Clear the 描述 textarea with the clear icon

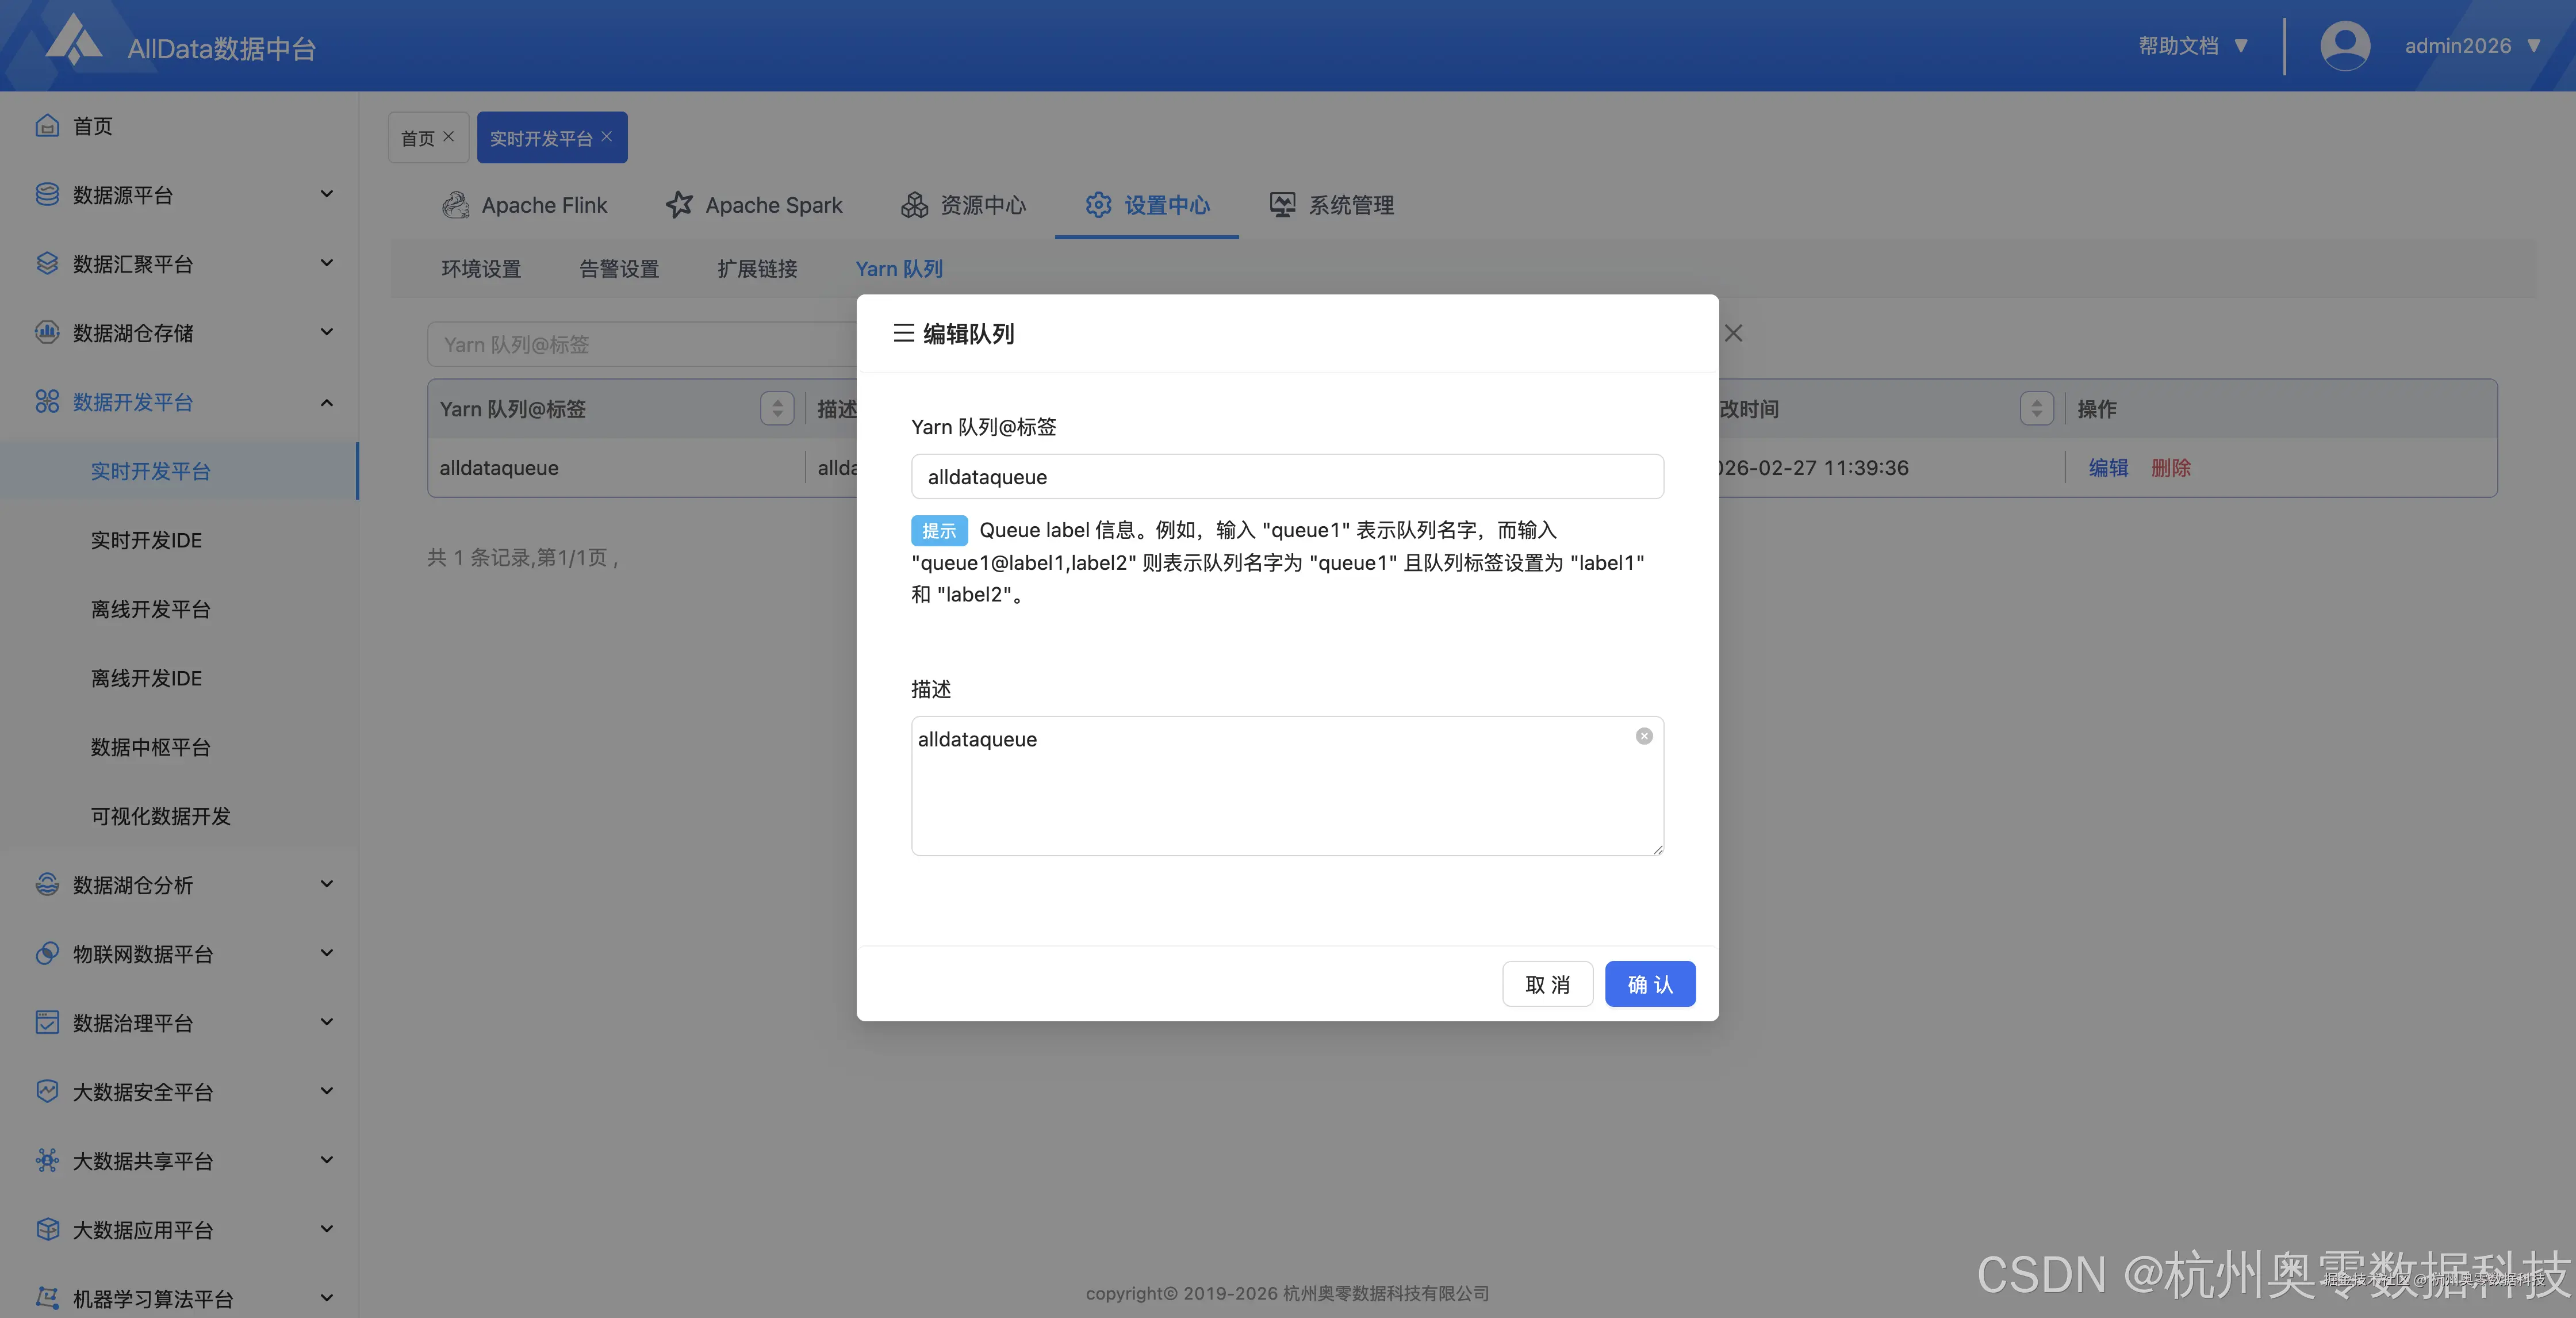coord(1644,736)
